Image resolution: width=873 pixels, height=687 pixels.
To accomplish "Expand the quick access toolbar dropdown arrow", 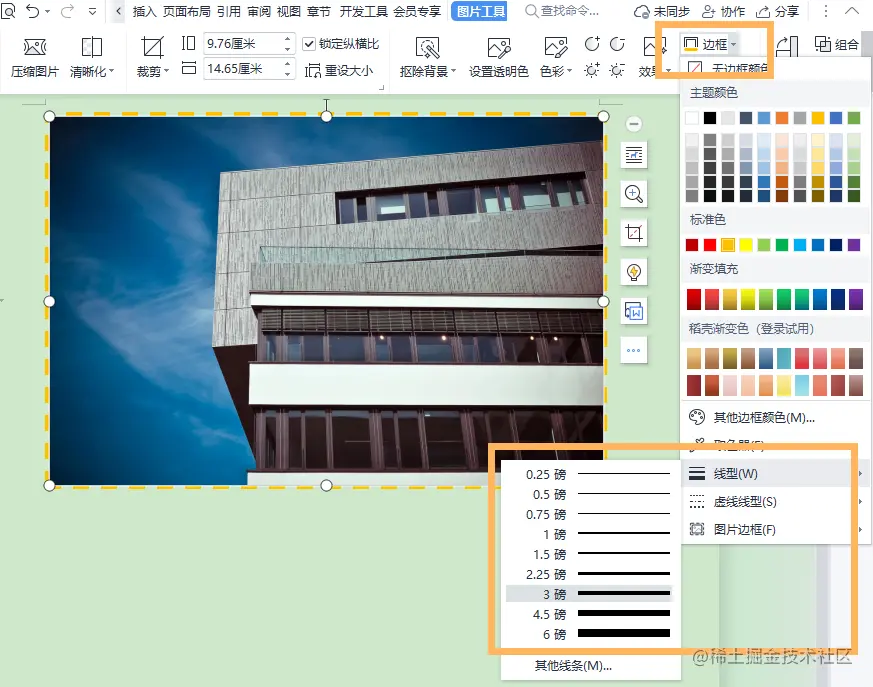I will point(92,11).
